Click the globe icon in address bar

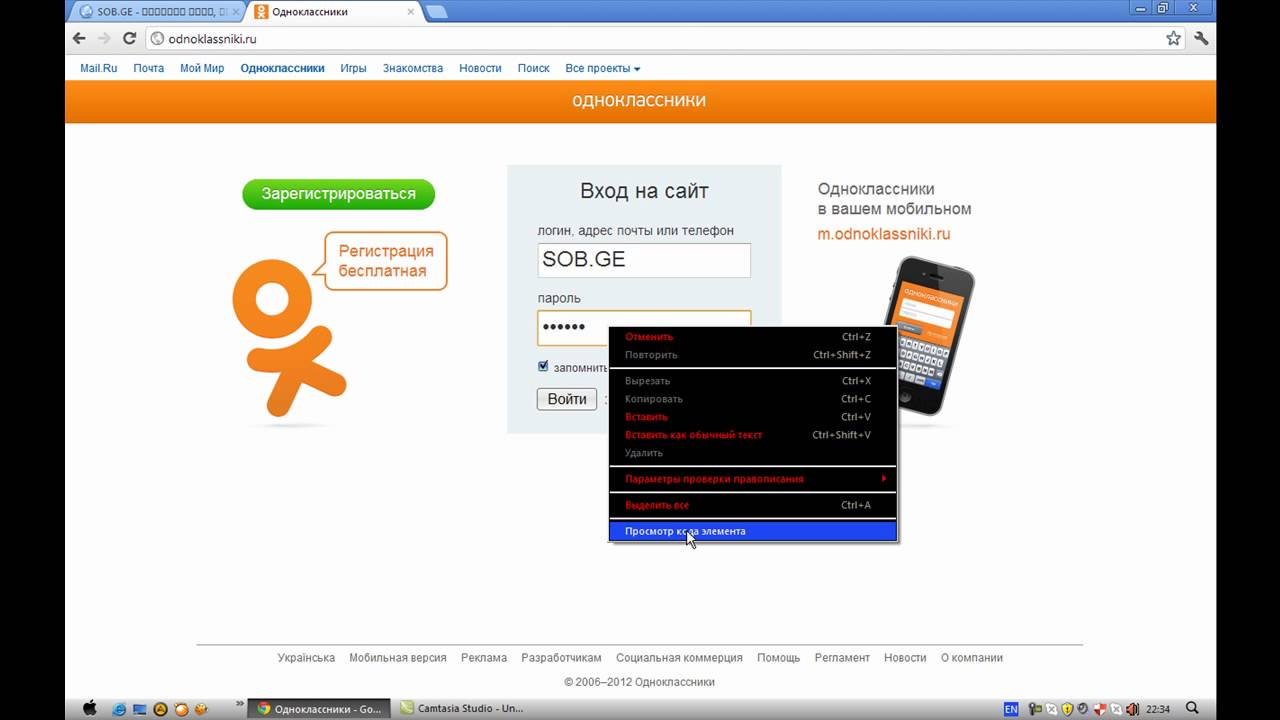(x=157, y=39)
